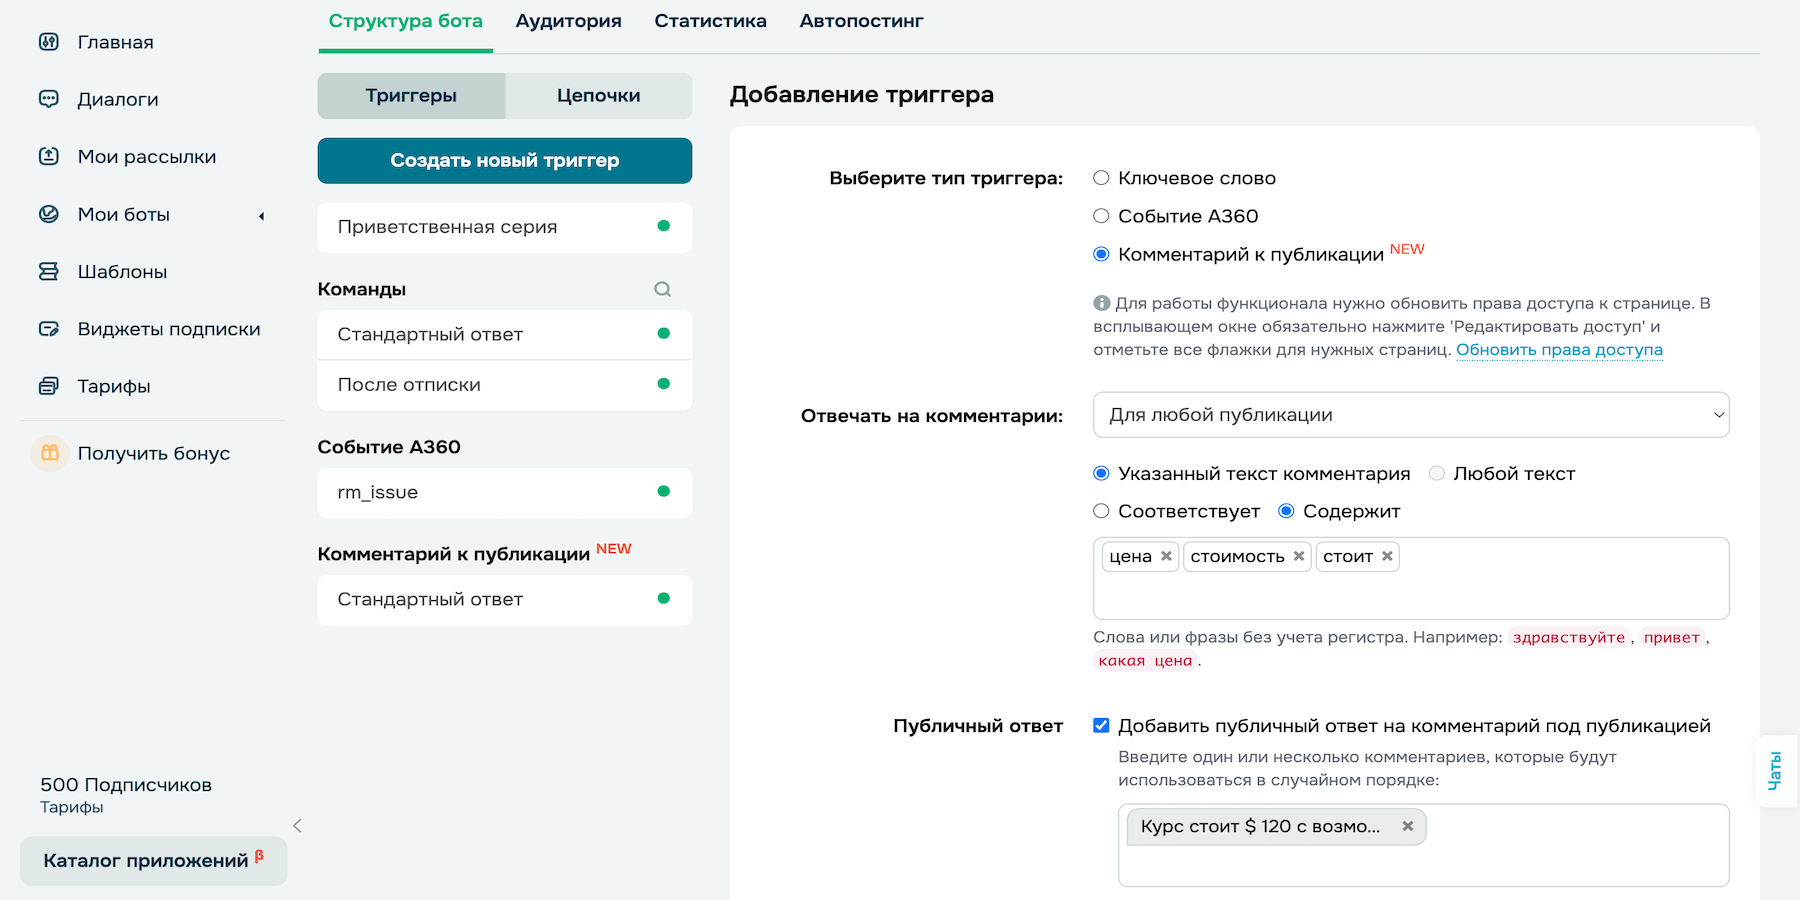
Task: Open the Шаблоны sidebar icon
Action: [x=49, y=271]
